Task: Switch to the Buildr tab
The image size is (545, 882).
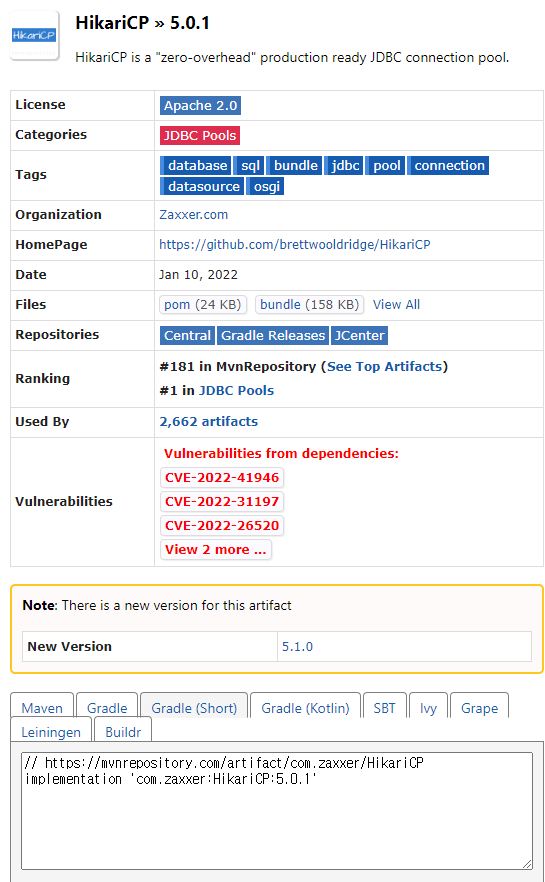Action: coord(123,732)
